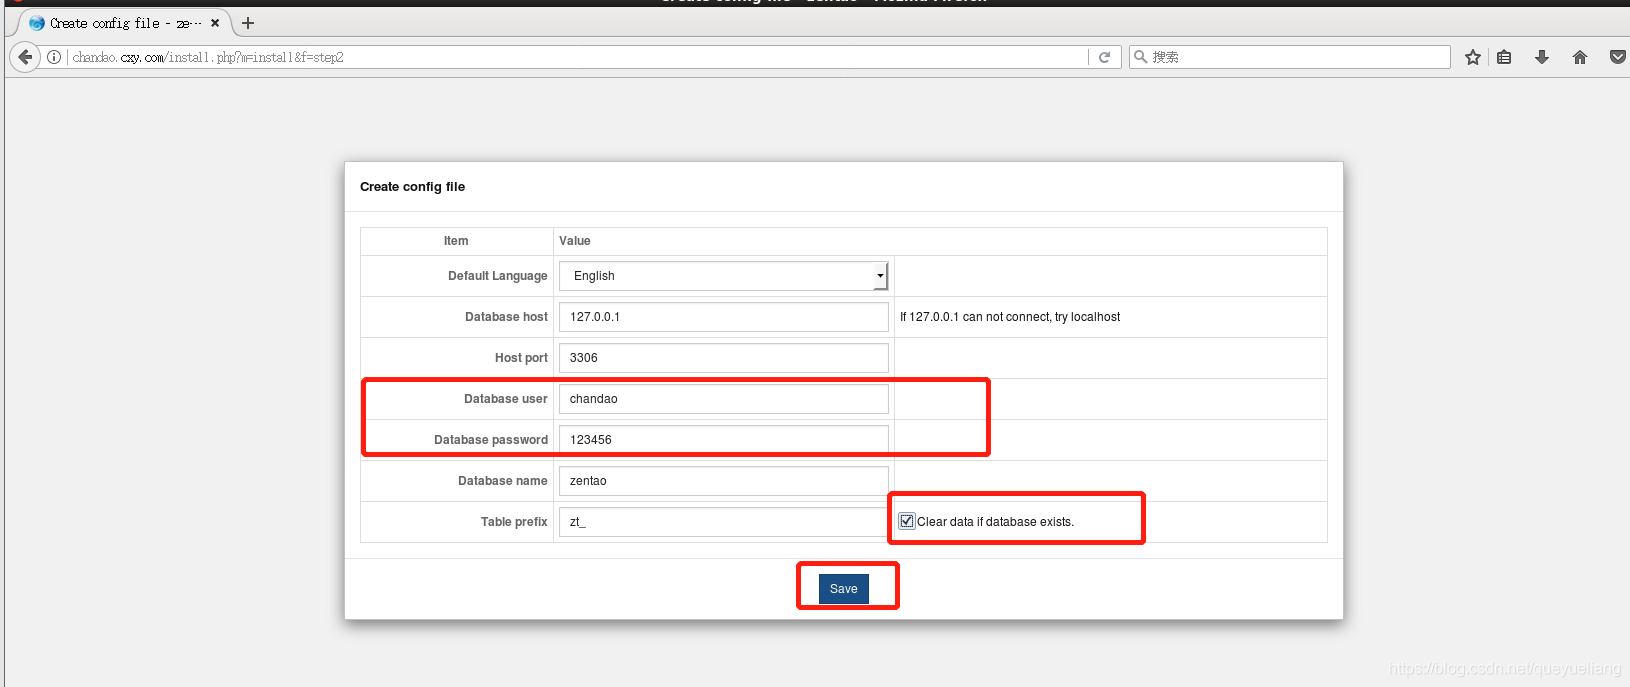Click the 'Item' column header

456,241
